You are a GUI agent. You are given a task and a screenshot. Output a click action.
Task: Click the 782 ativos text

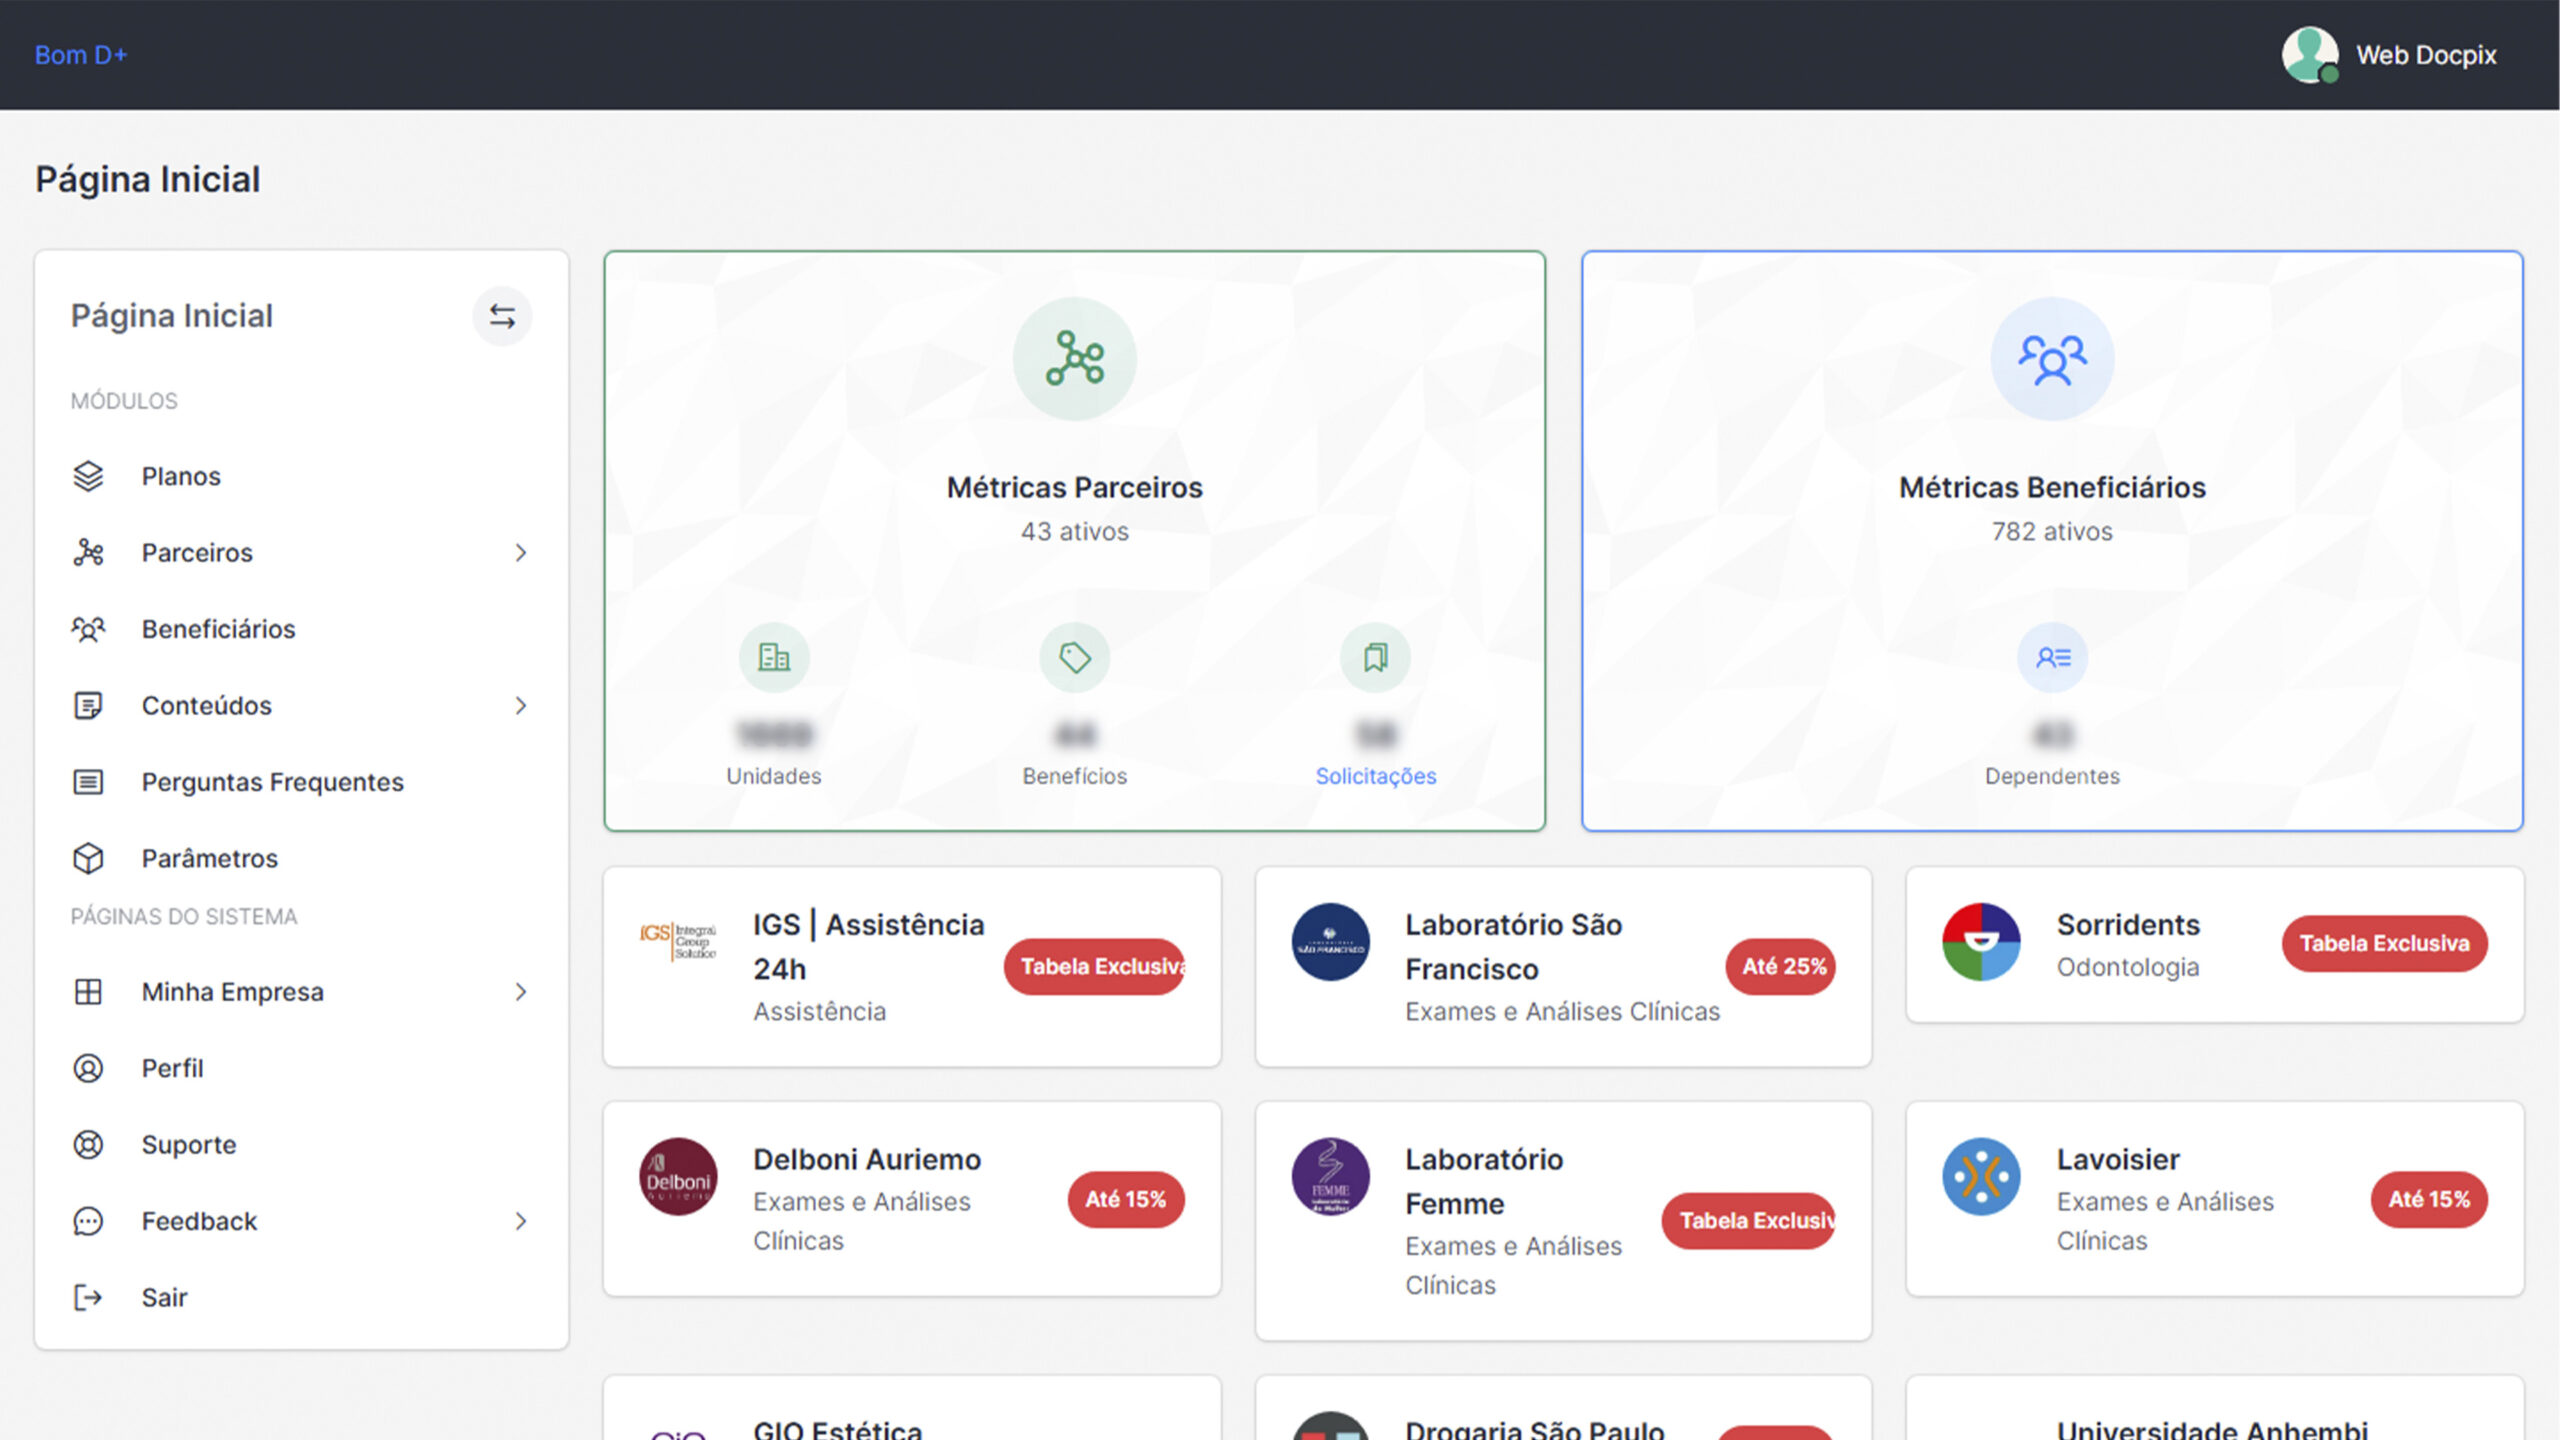click(x=2052, y=531)
